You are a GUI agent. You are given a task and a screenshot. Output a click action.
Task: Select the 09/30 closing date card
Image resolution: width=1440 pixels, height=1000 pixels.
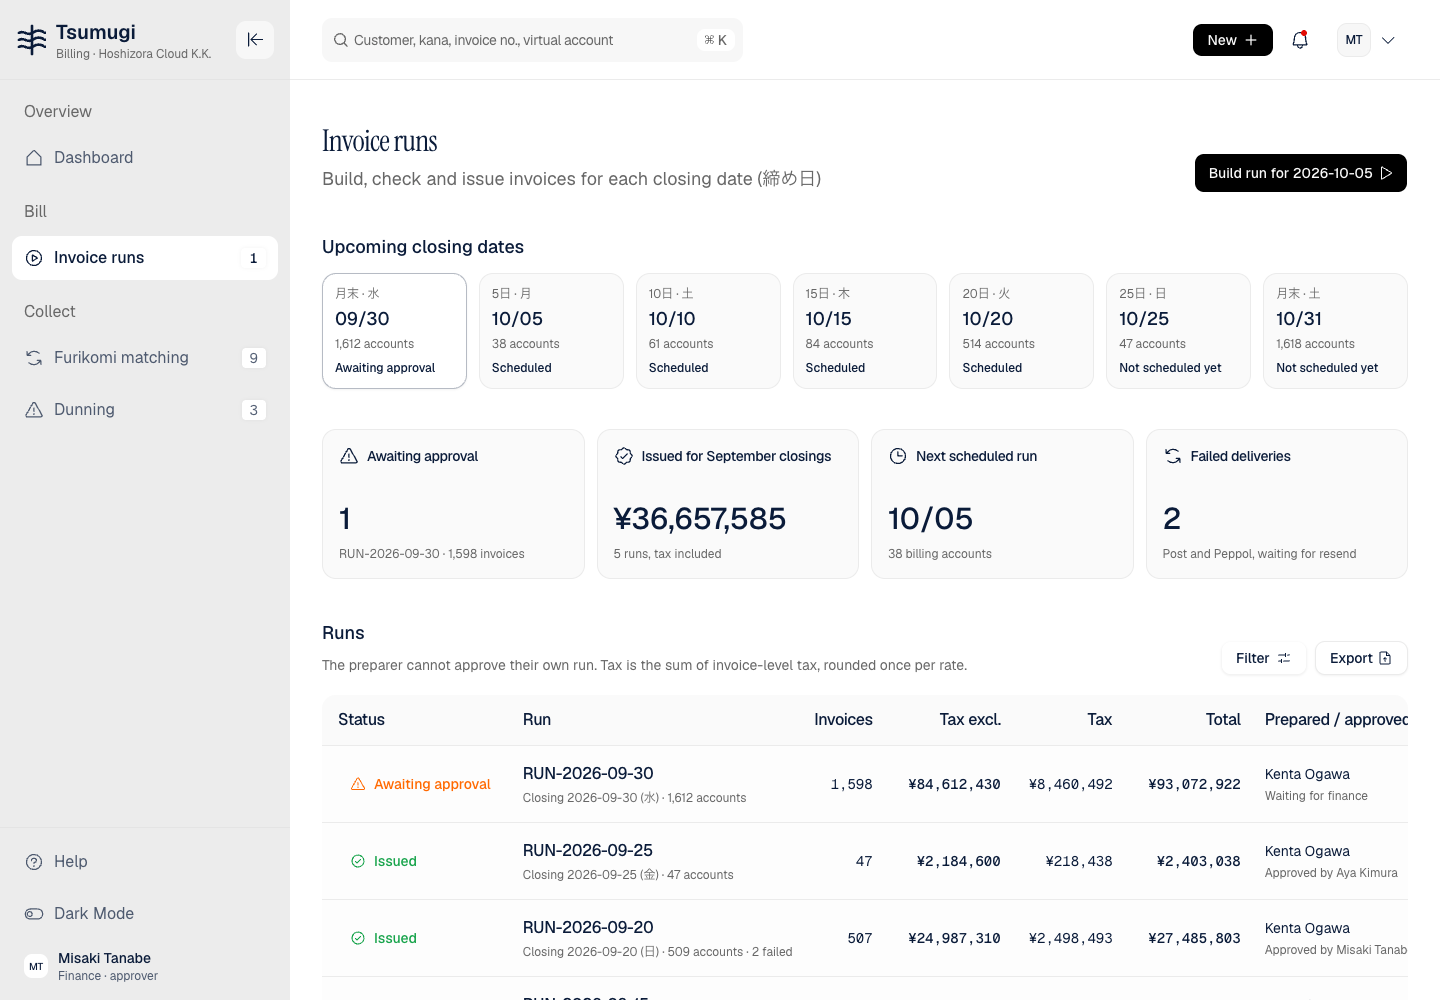394,331
